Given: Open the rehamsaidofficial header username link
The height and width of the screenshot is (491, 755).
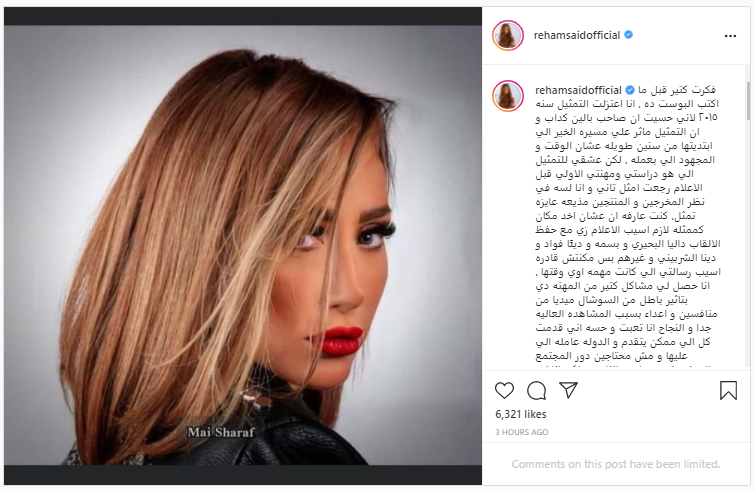Looking at the screenshot, I should tap(577, 35).
